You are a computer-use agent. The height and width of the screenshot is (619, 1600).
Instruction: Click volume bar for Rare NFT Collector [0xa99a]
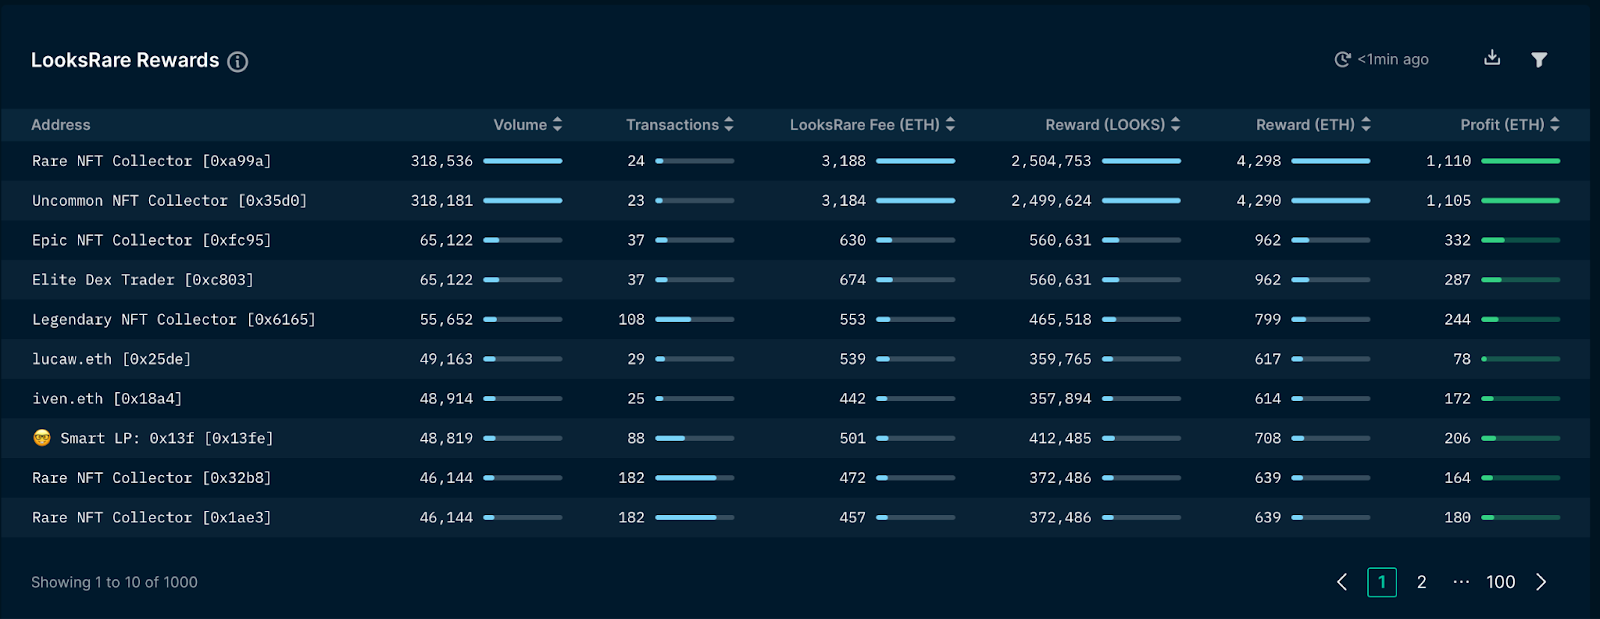[523, 161]
